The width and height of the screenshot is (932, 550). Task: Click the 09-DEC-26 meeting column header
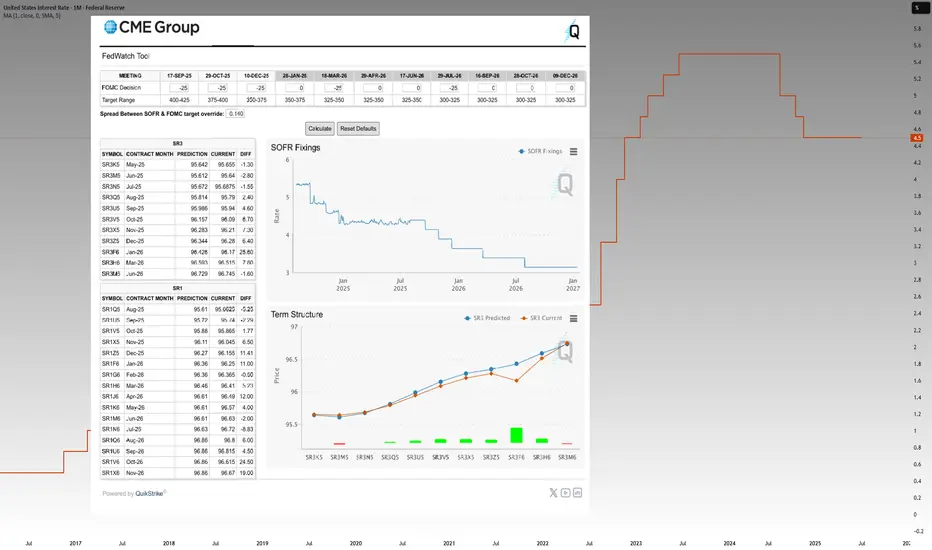pos(565,76)
